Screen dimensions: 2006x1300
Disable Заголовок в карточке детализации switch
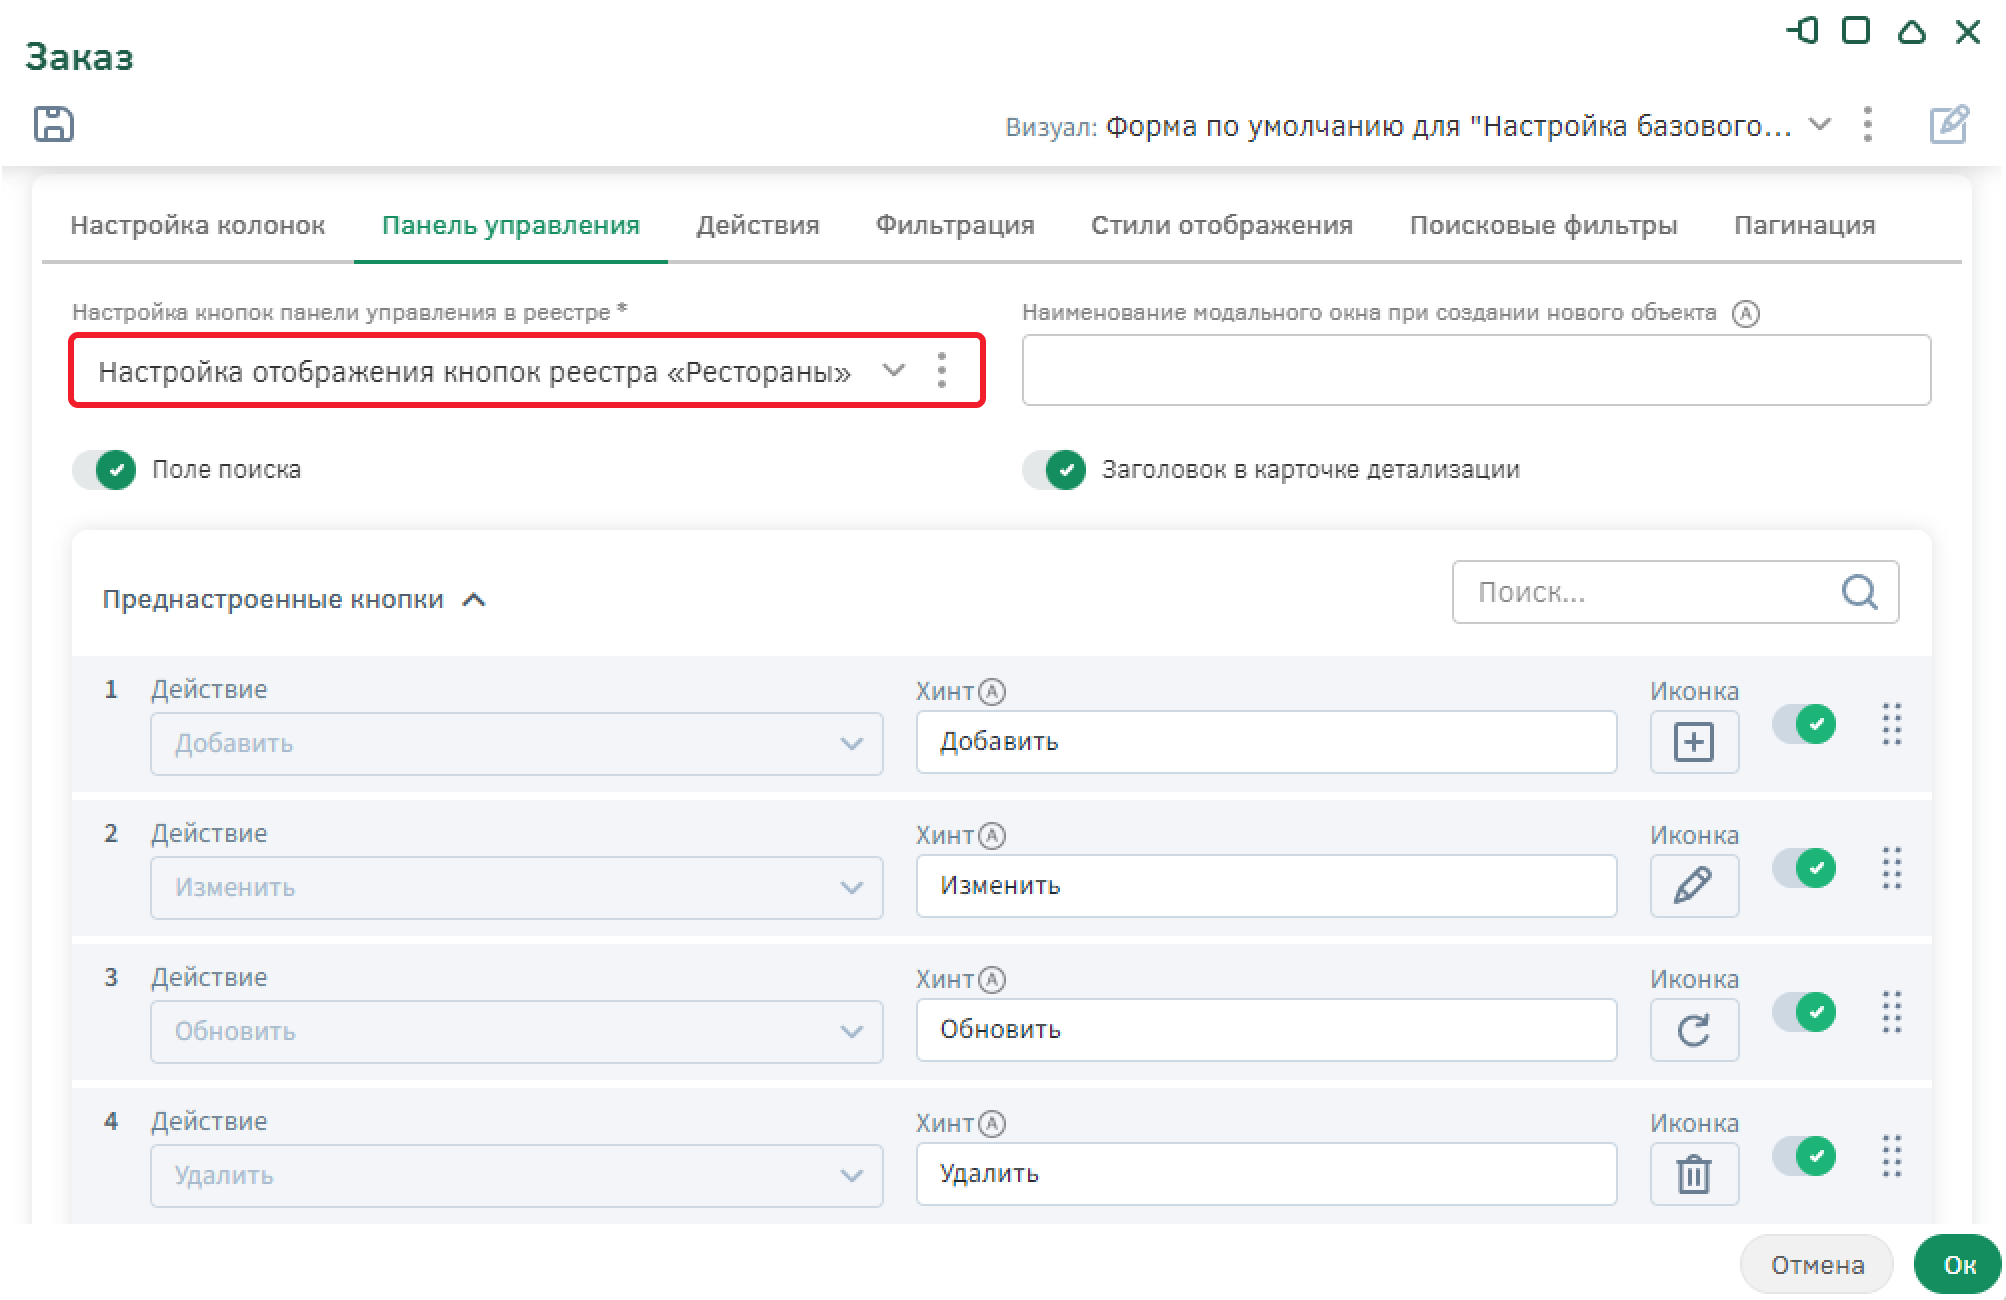1055,469
